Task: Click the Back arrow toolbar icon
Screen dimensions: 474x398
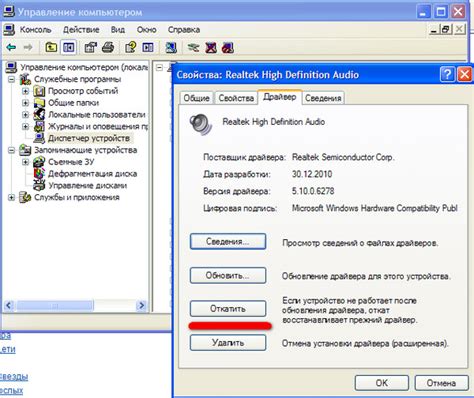Action: [11, 48]
